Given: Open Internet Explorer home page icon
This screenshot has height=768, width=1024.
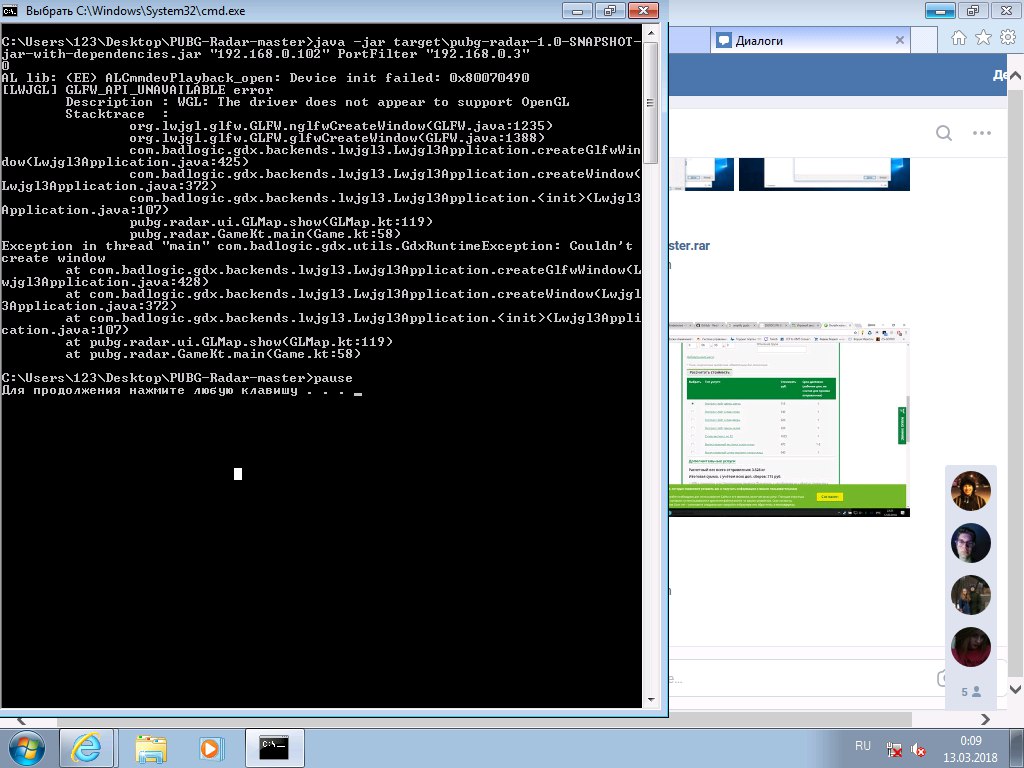Looking at the screenshot, I should 959,38.
